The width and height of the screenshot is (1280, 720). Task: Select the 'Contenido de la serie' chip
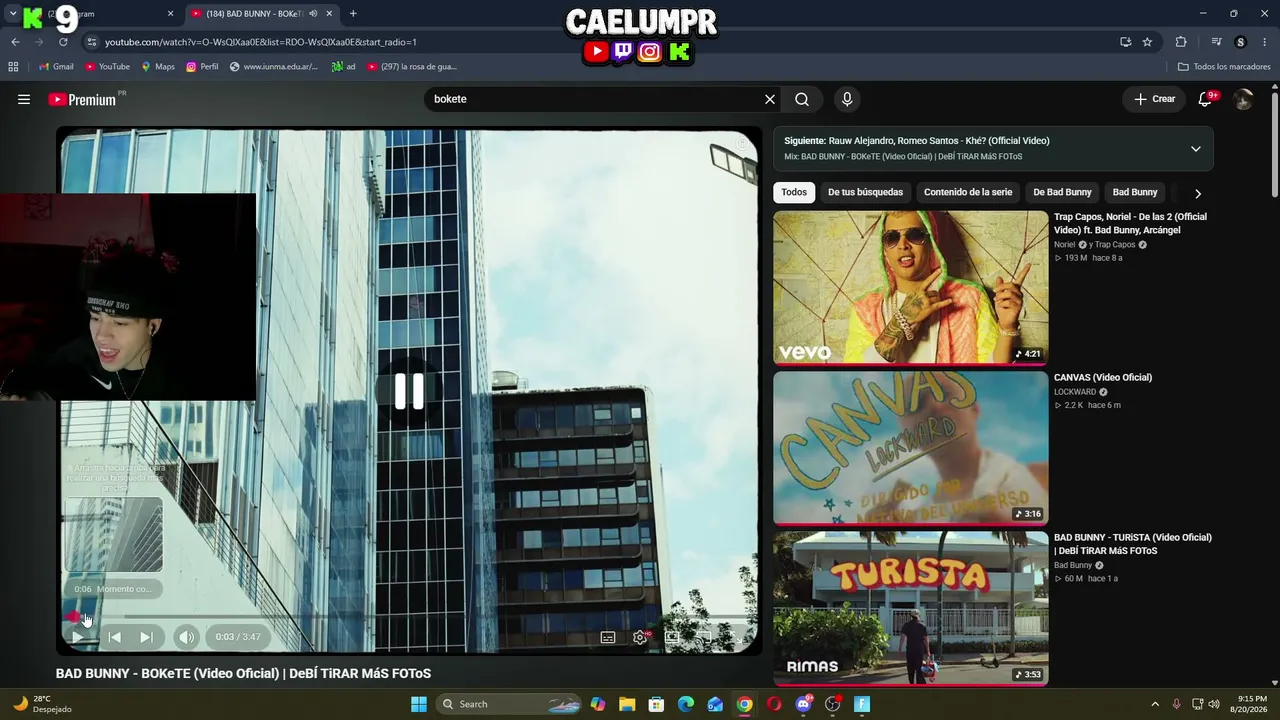pyautogui.click(x=968, y=192)
